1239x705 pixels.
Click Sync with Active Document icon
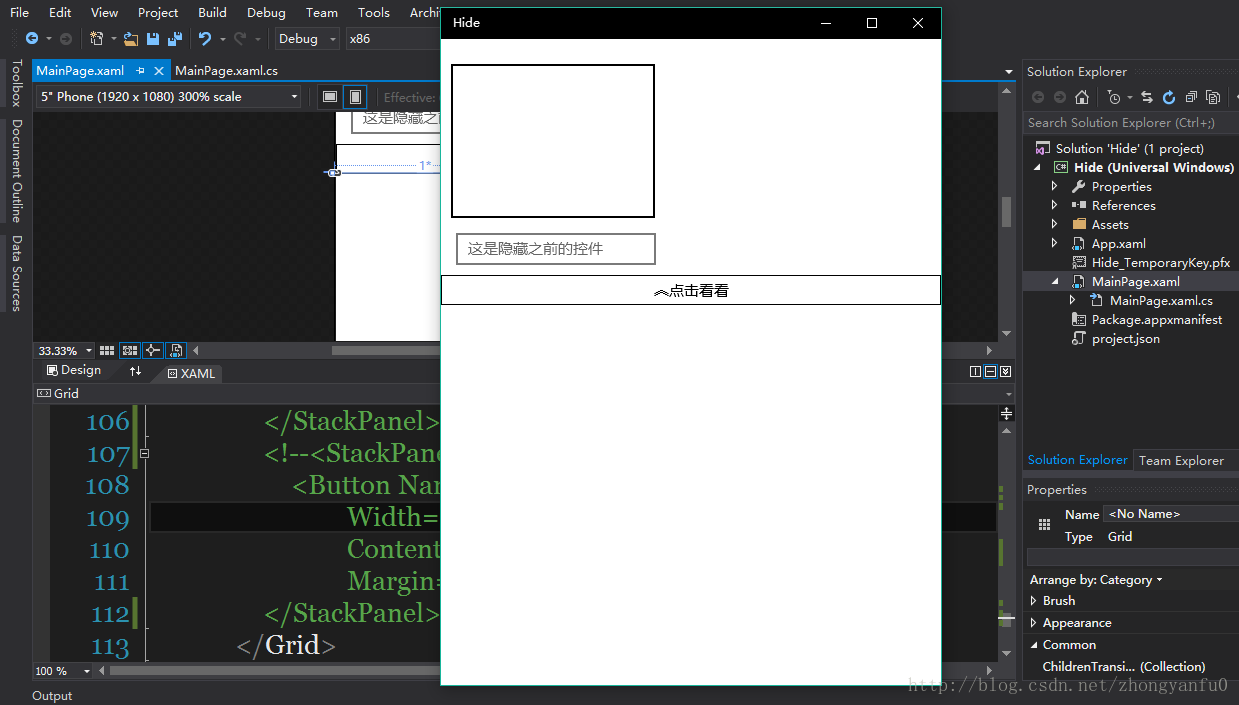point(1147,97)
